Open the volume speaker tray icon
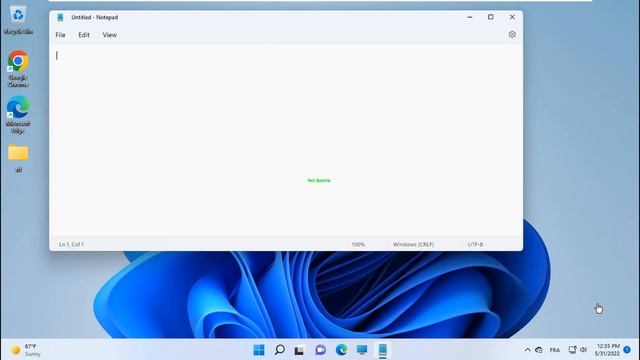The width and height of the screenshot is (640, 360). pos(583,350)
